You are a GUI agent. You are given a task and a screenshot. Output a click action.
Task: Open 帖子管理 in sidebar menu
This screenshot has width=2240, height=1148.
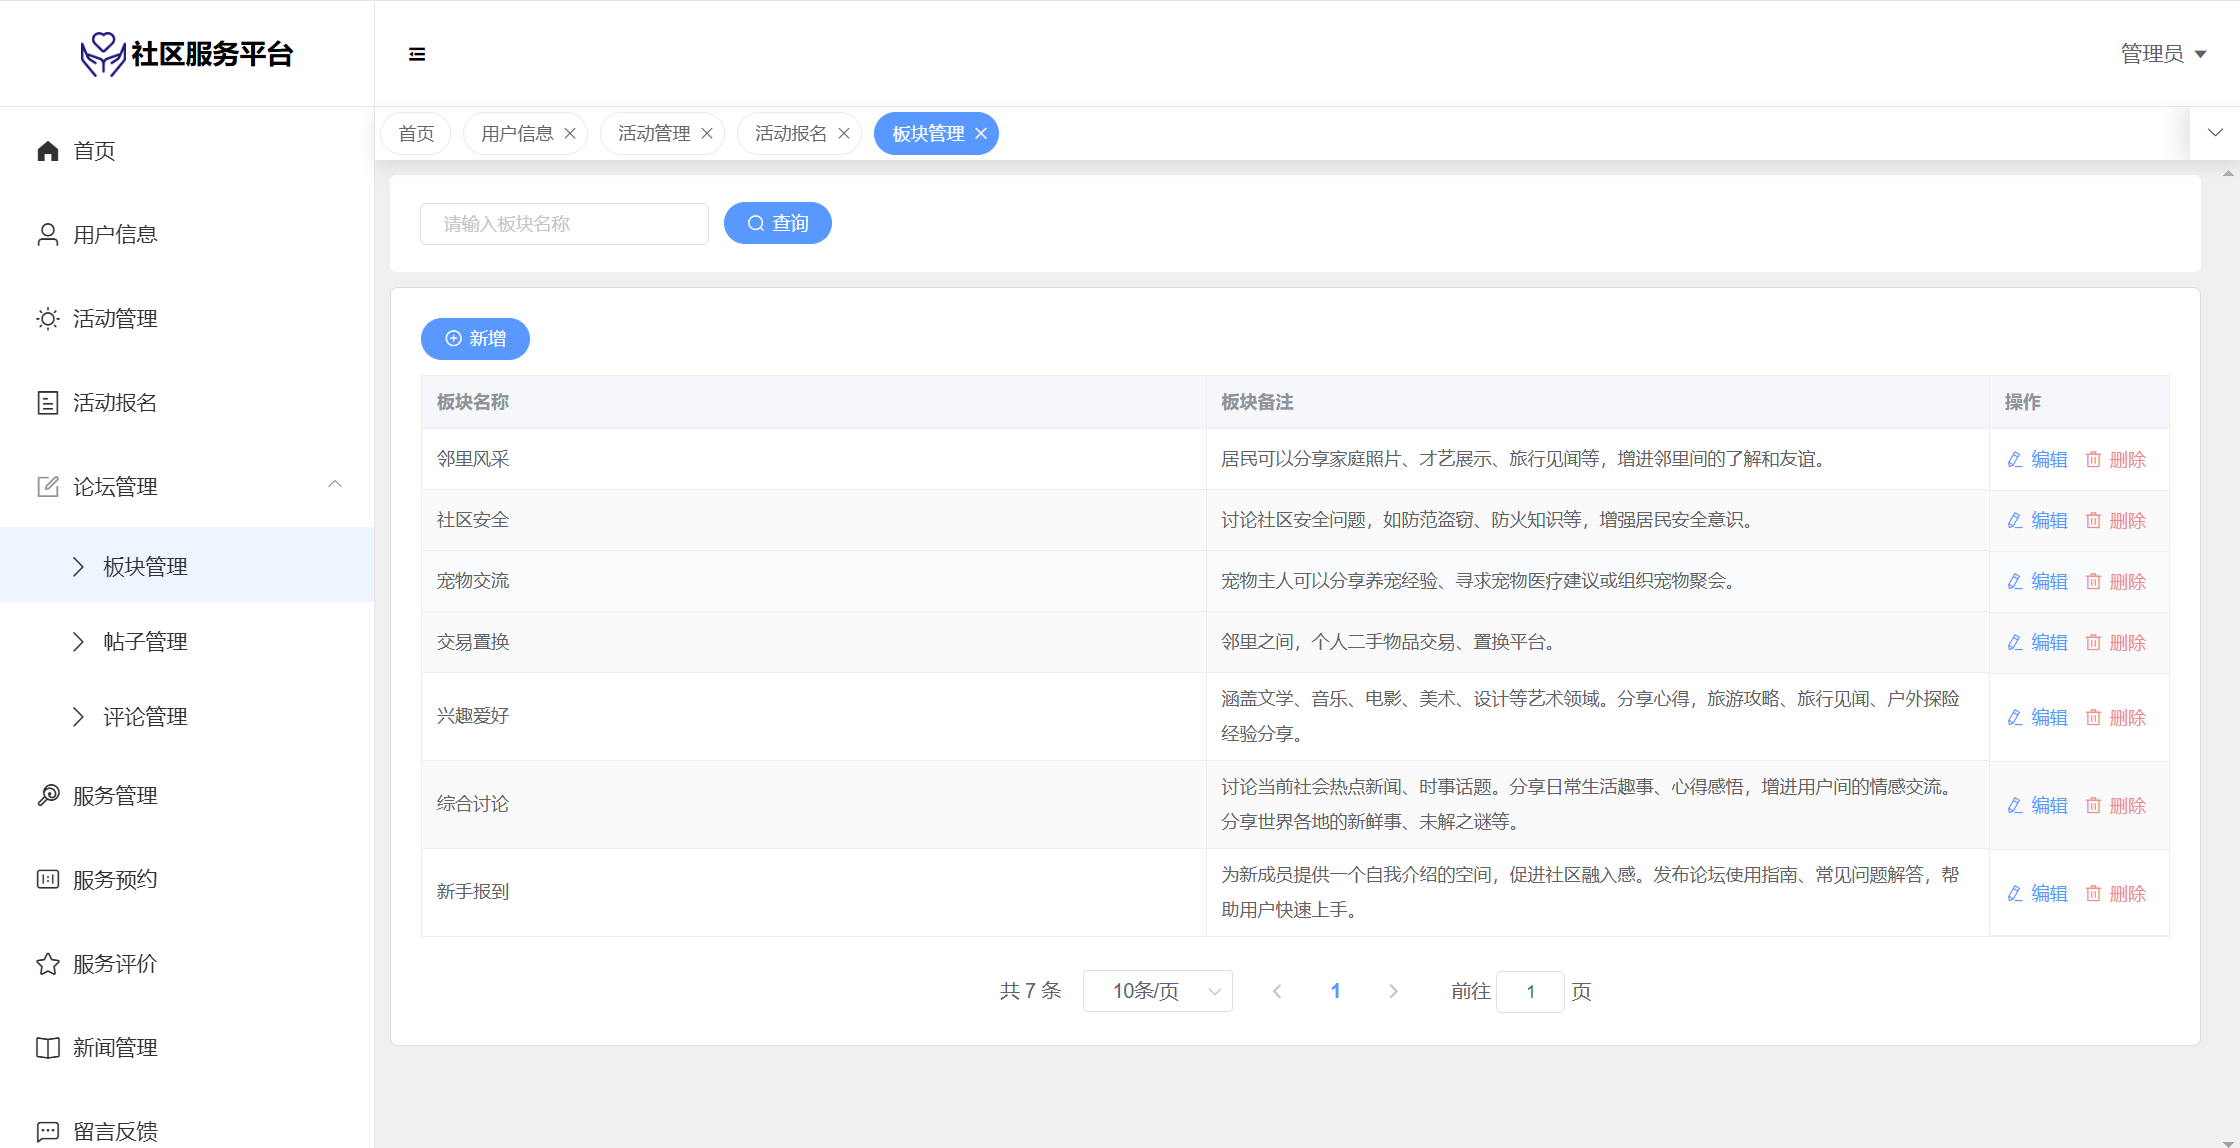pos(145,642)
